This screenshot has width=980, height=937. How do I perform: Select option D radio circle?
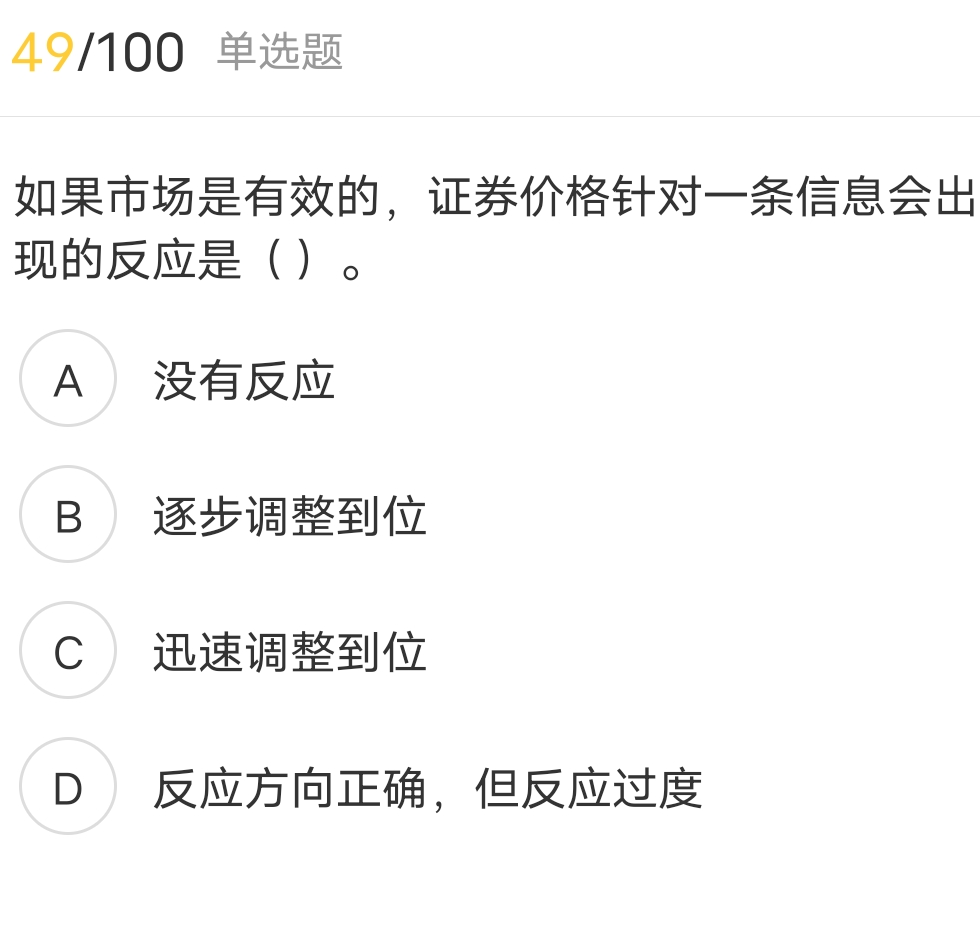68,788
